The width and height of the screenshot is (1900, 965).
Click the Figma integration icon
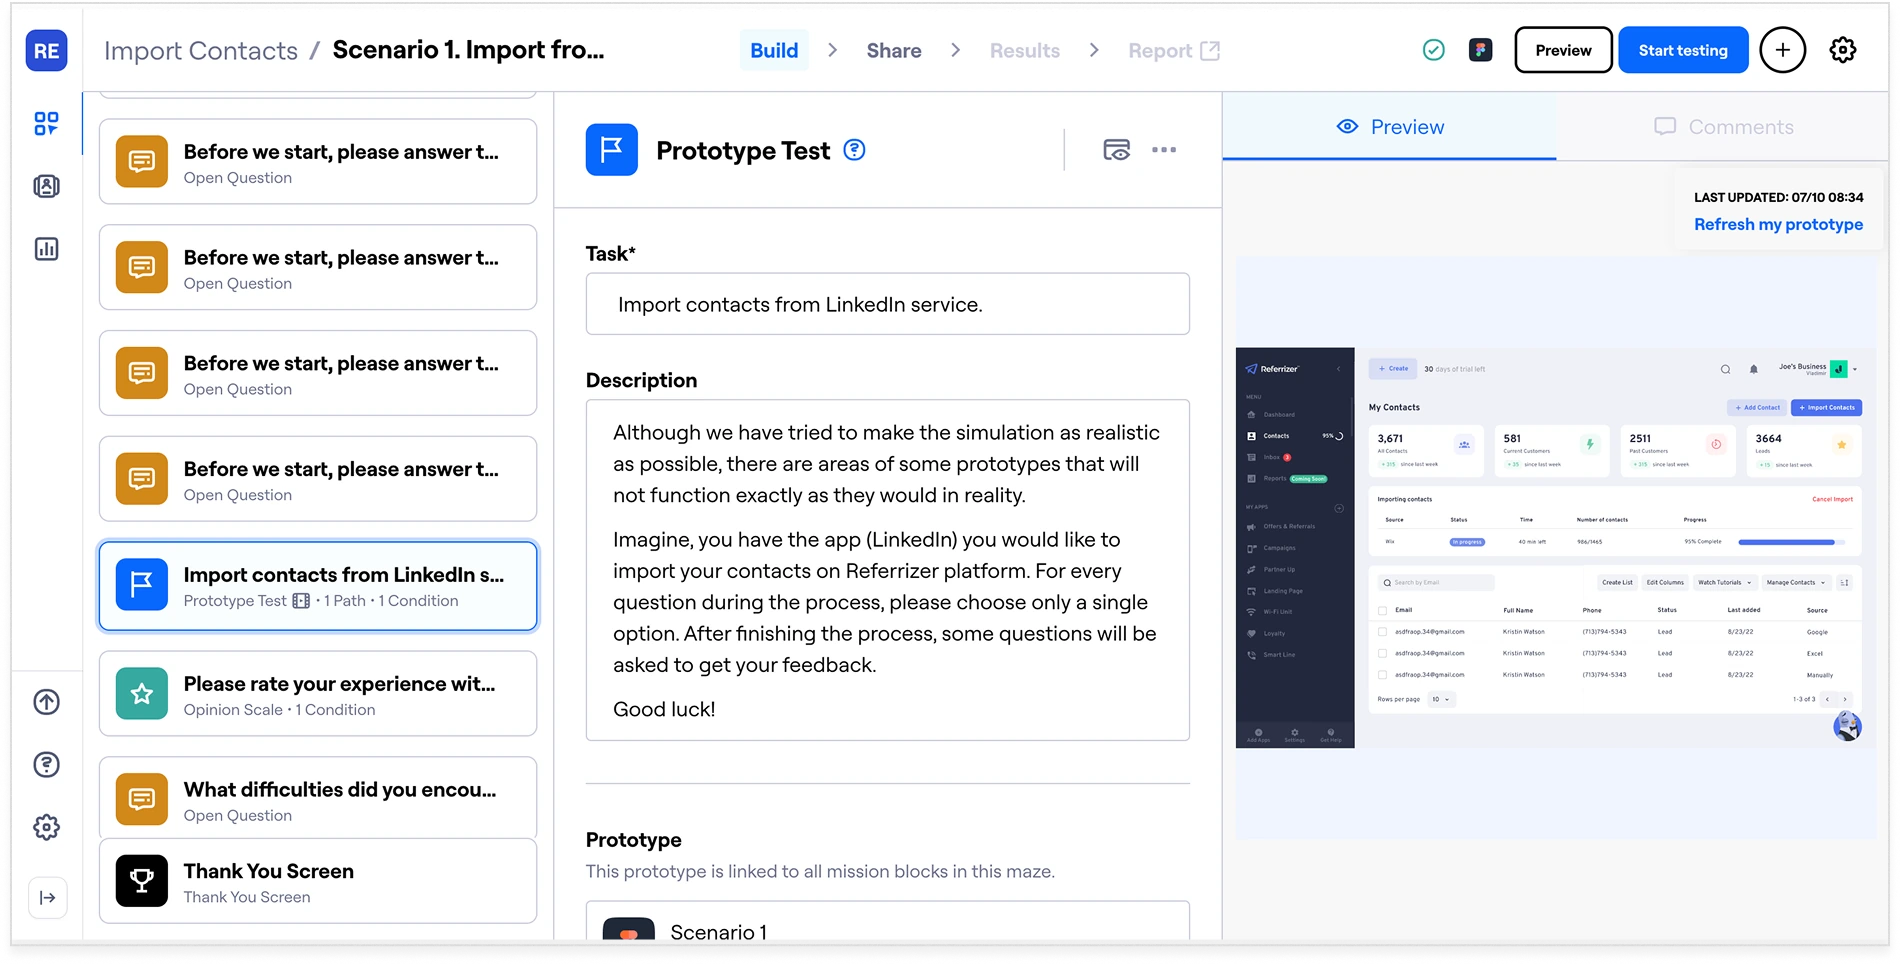tap(1480, 50)
